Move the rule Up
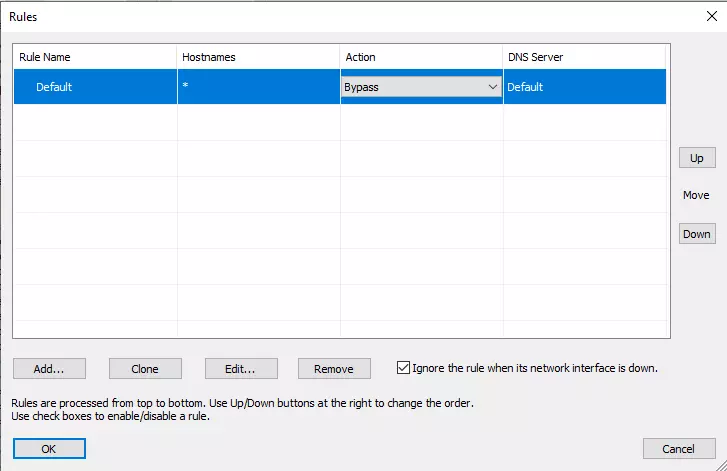Image resolution: width=727 pixels, height=471 pixels. (x=696, y=158)
